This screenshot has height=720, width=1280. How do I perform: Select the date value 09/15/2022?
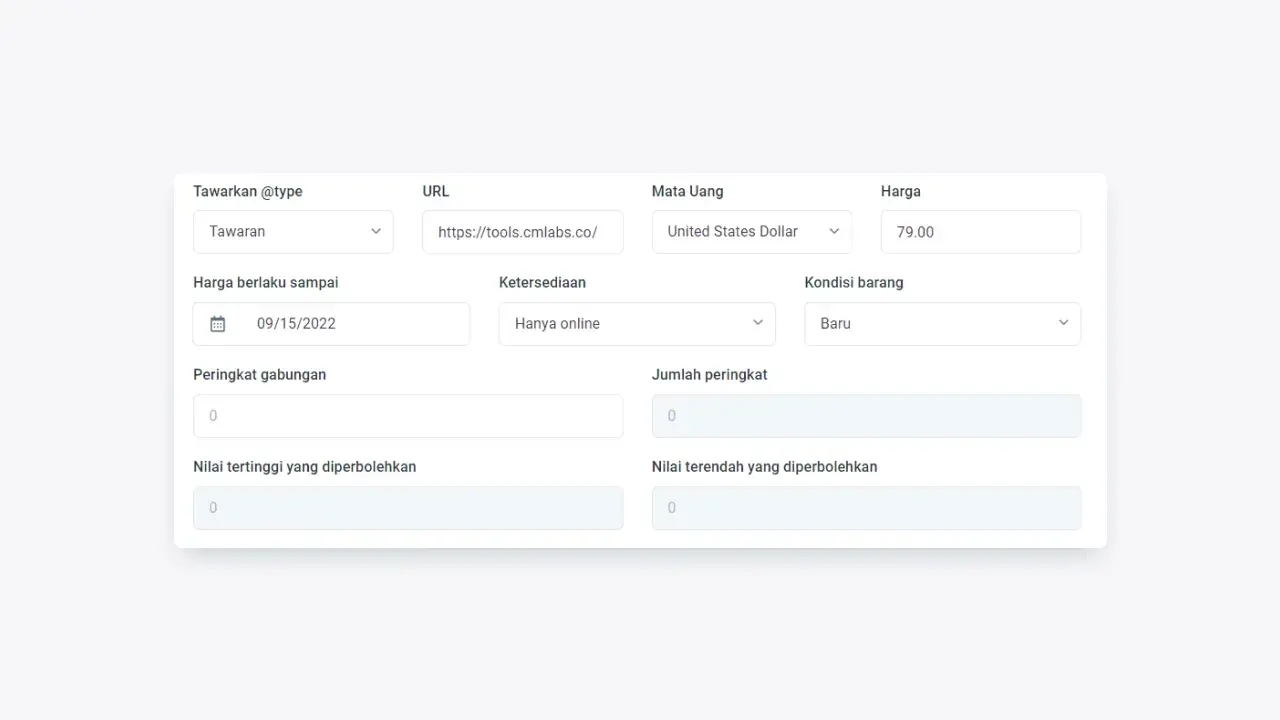pyautogui.click(x=296, y=324)
